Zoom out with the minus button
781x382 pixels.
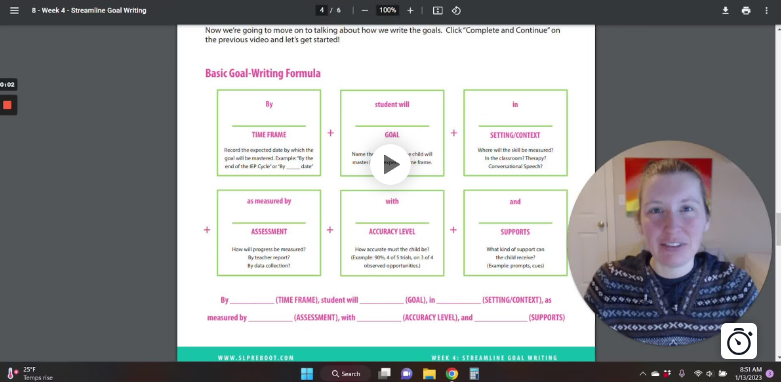click(365, 10)
